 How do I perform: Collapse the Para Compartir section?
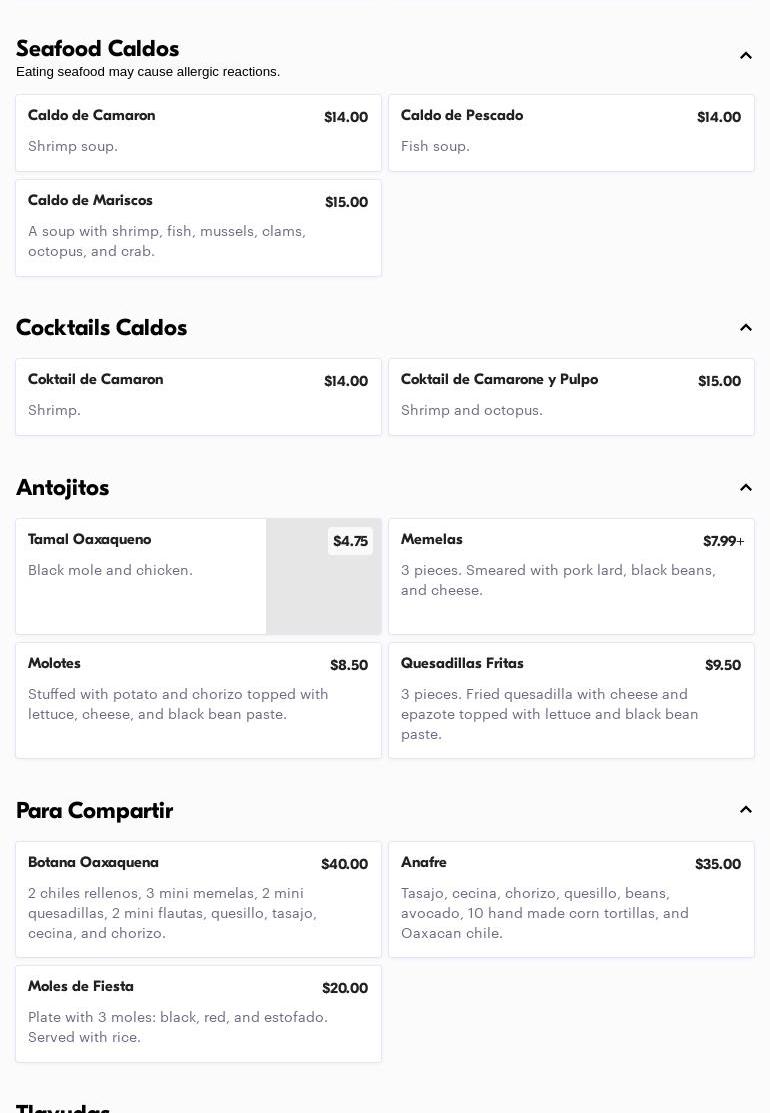point(745,810)
